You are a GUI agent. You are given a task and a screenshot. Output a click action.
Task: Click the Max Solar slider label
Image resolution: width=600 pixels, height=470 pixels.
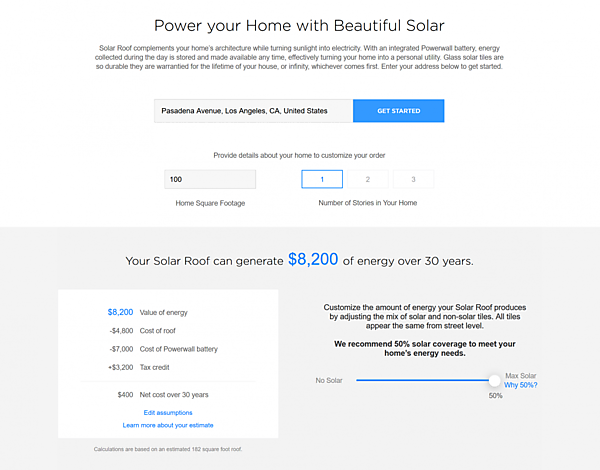(521, 375)
